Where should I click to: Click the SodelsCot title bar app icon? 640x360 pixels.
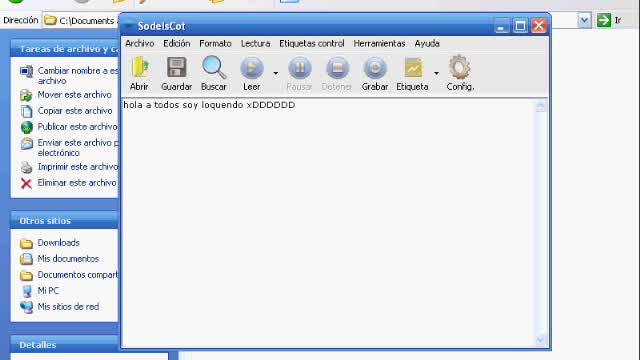(x=128, y=26)
